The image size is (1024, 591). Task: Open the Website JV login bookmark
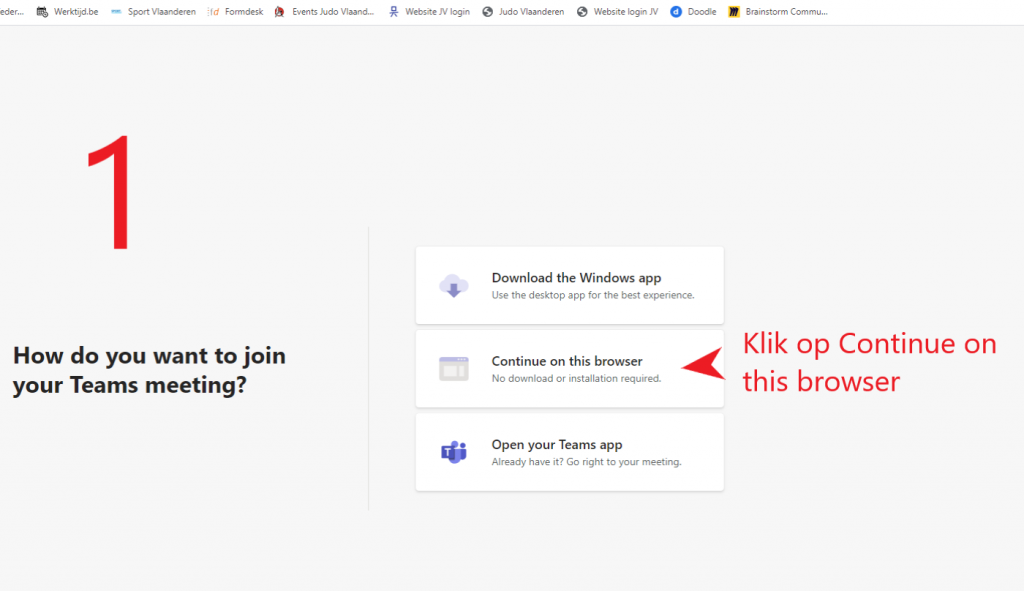[x=429, y=12]
